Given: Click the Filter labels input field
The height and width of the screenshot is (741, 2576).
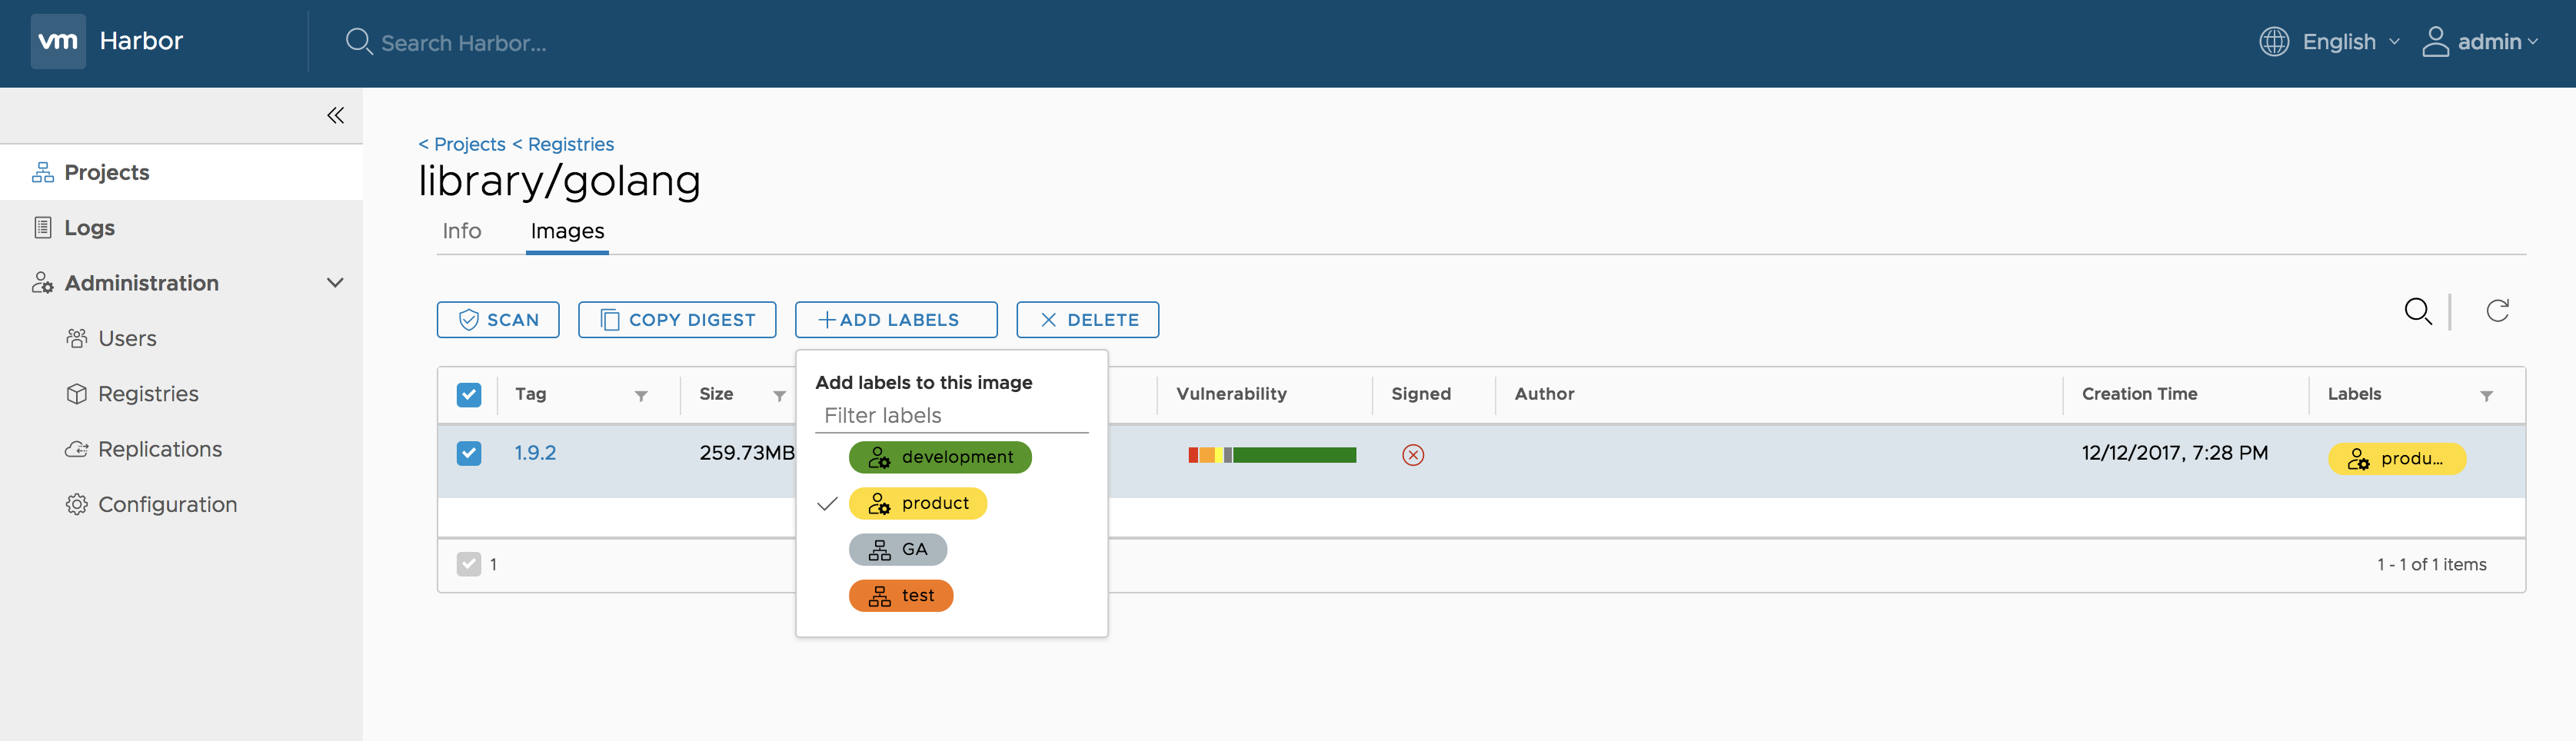Looking at the screenshot, I should click(x=951, y=415).
